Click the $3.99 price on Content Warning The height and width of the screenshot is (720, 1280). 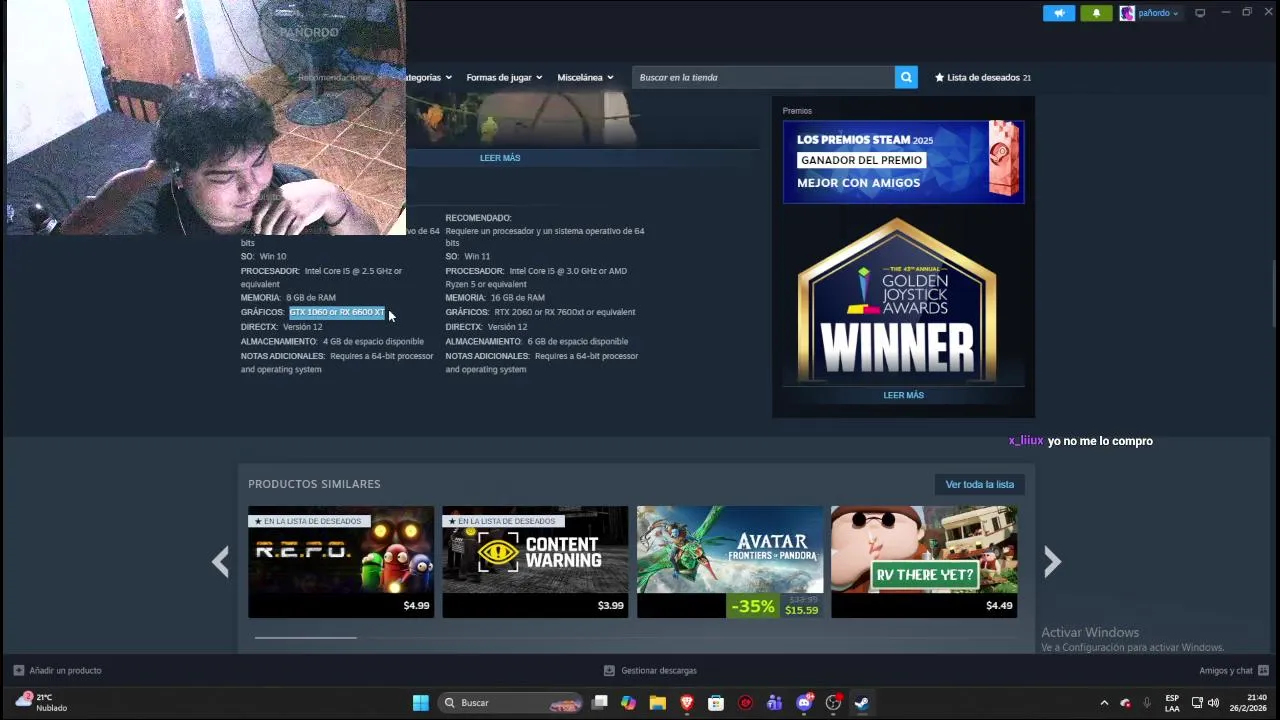(x=610, y=605)
